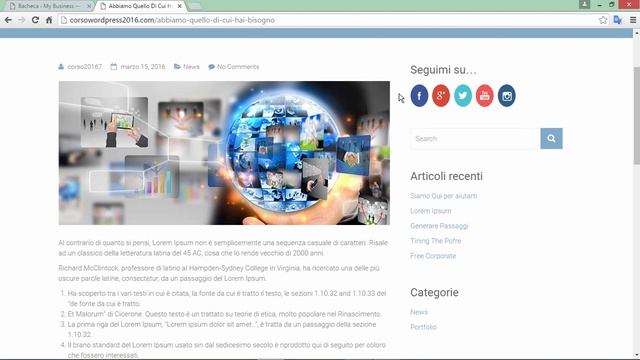This screenshot has width=640, height=360.
Task: Open the Google Plus social icon
Action: pyautogui.click(x=441, y=96)
